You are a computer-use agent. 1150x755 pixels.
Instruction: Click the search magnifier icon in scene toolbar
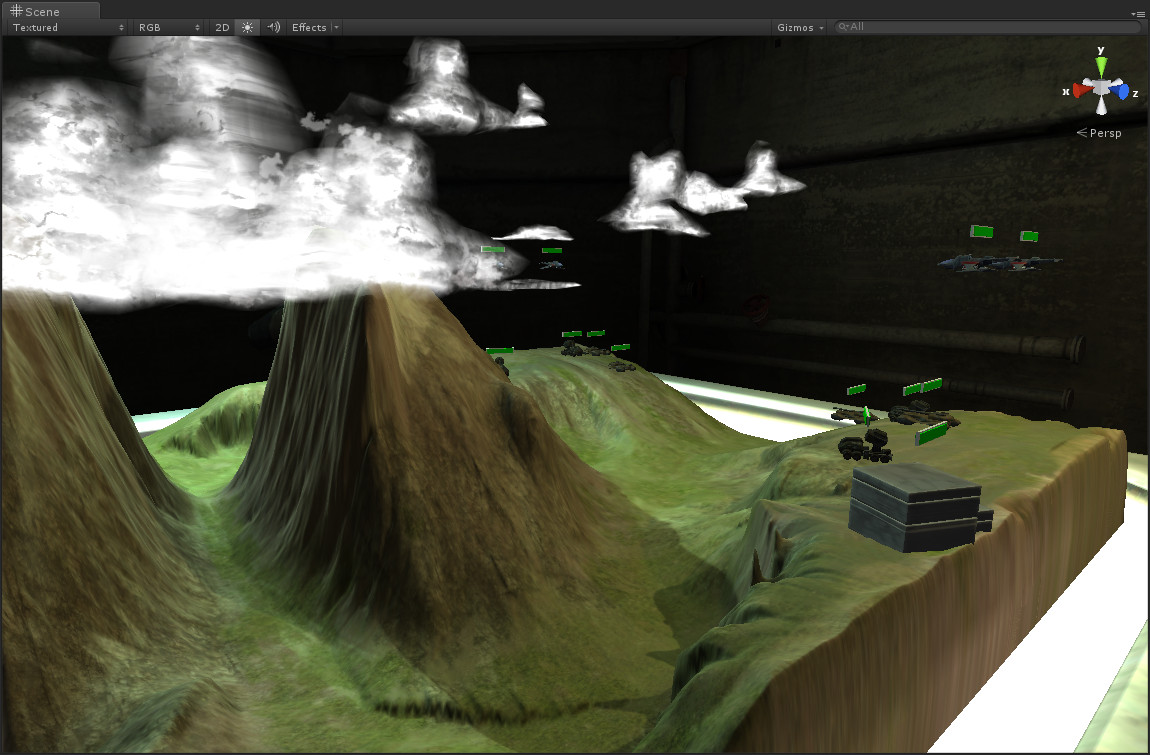pyautogui.click(x=843, y=27)
